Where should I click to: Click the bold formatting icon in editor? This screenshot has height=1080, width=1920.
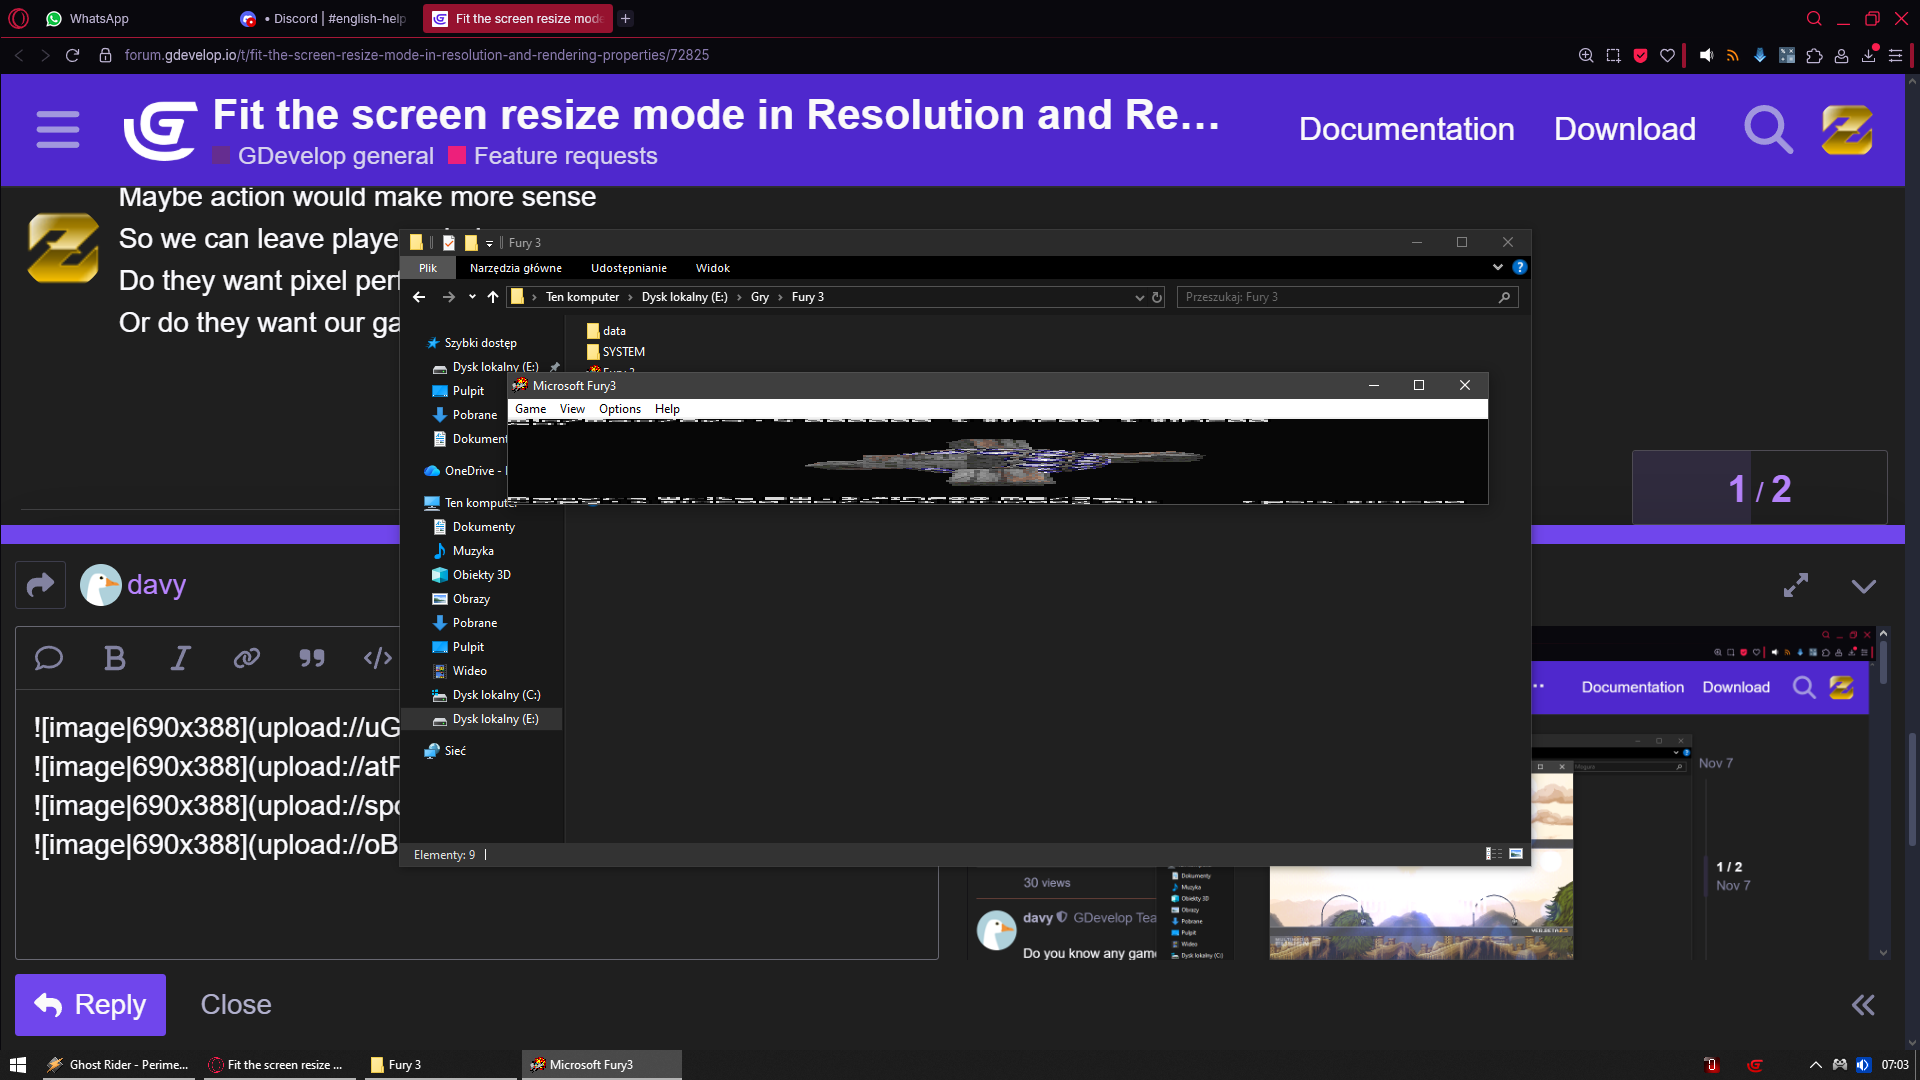pyautogui.click(x=115, y=658)
